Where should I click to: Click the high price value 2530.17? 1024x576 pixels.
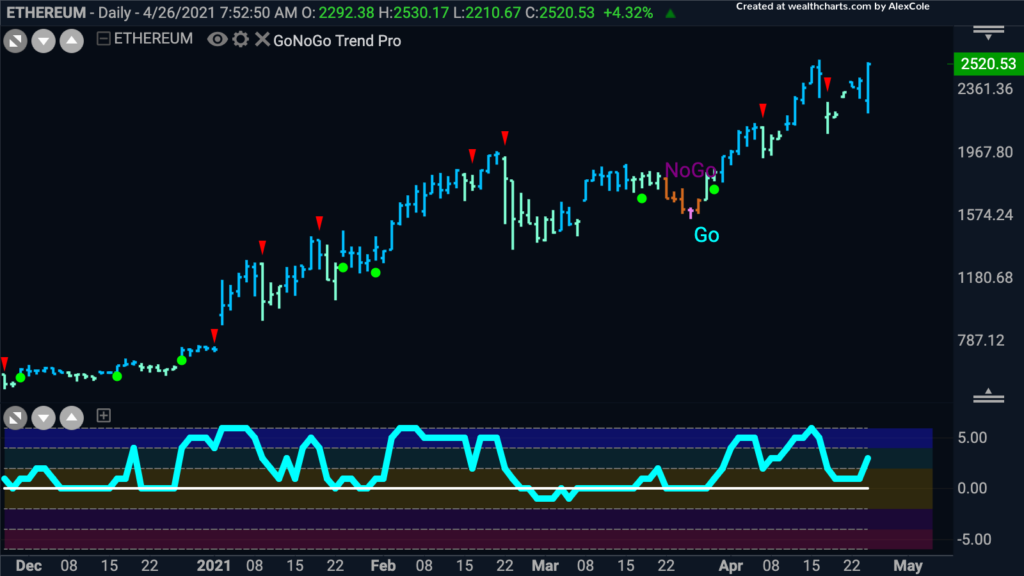pos(421,13)
